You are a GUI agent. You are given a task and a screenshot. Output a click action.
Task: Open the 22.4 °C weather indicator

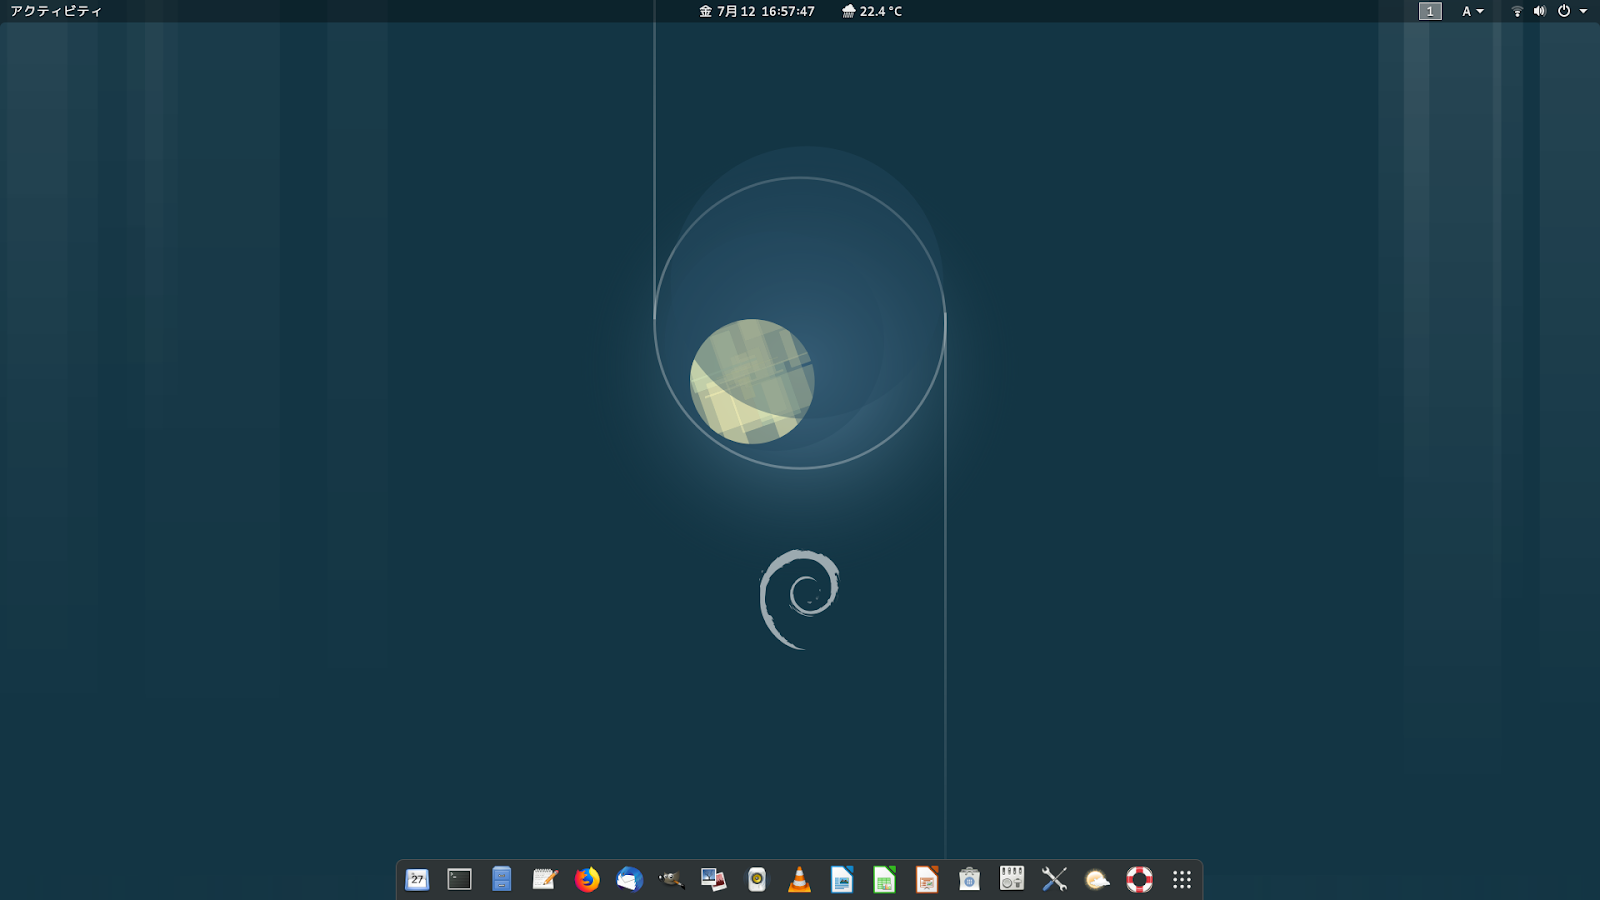(872, 11)
